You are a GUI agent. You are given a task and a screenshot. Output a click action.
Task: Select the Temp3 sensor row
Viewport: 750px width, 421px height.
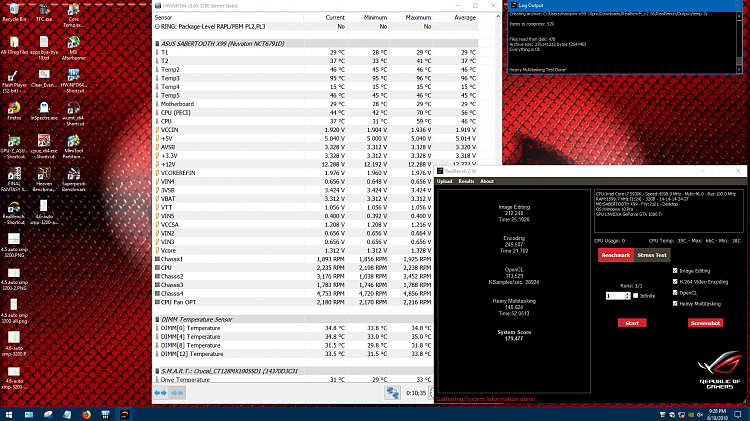316,78
